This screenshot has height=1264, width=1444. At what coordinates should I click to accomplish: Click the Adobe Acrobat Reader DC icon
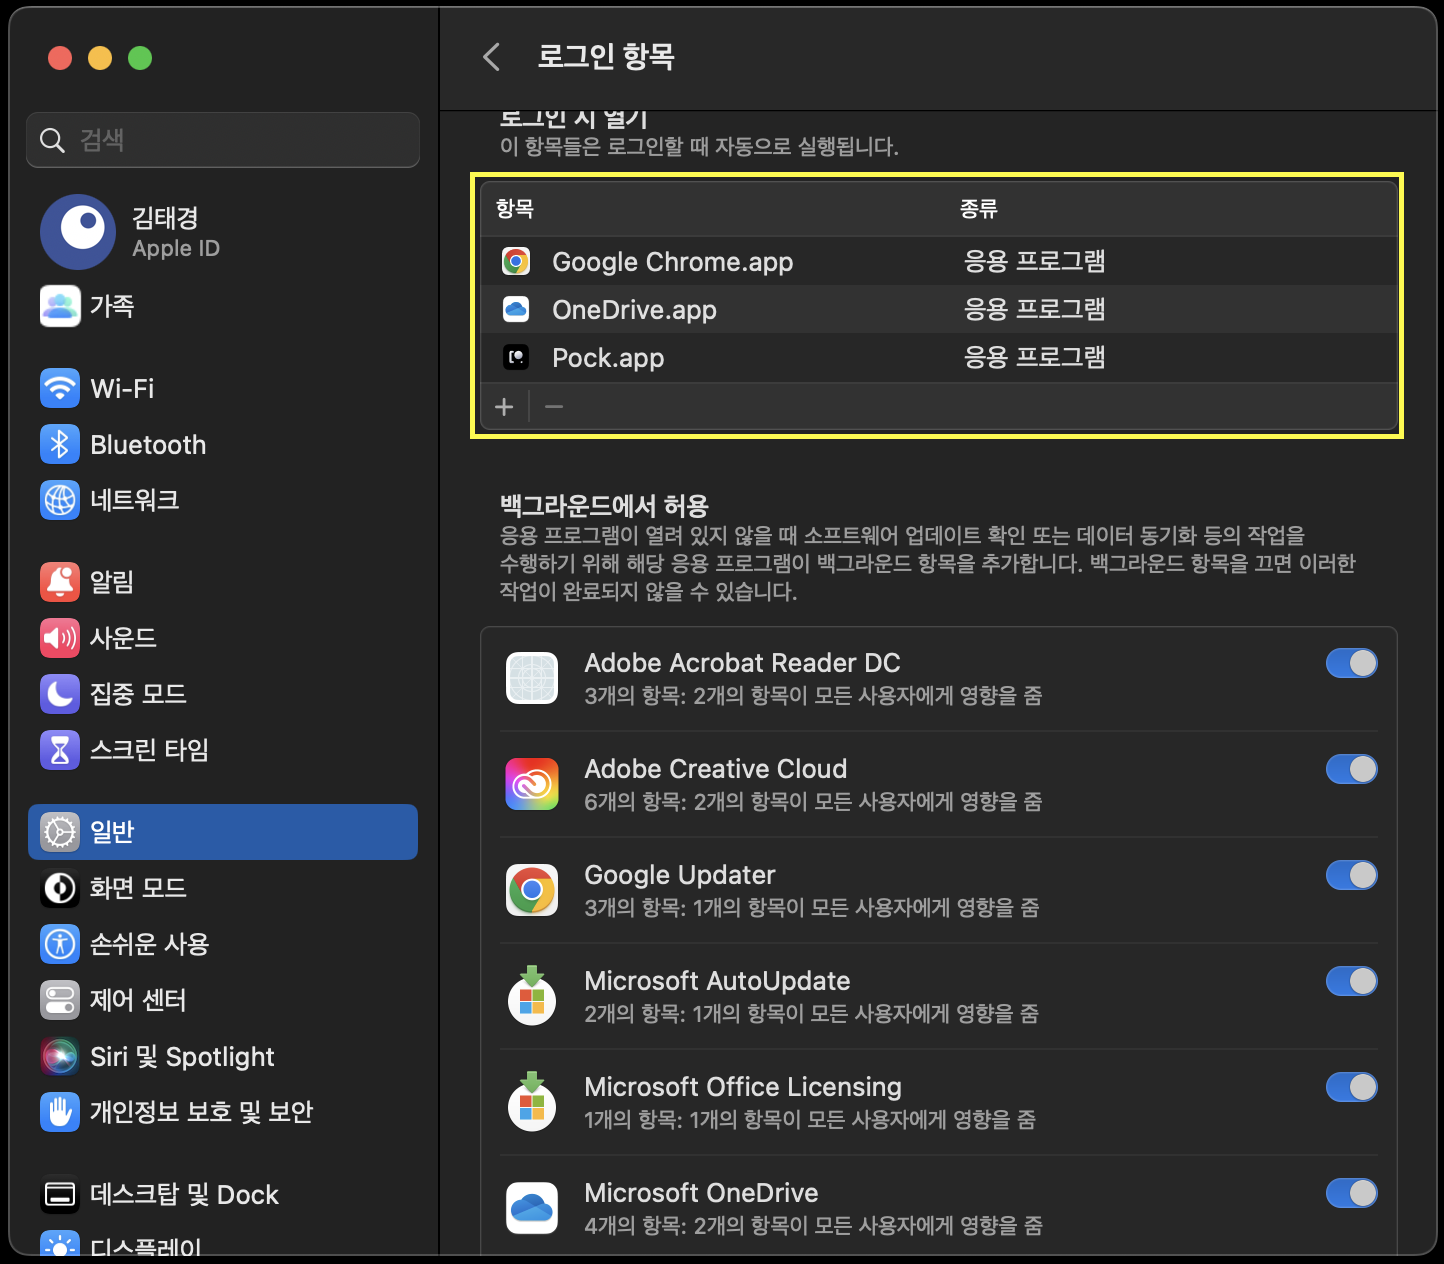tap(532, 678)
